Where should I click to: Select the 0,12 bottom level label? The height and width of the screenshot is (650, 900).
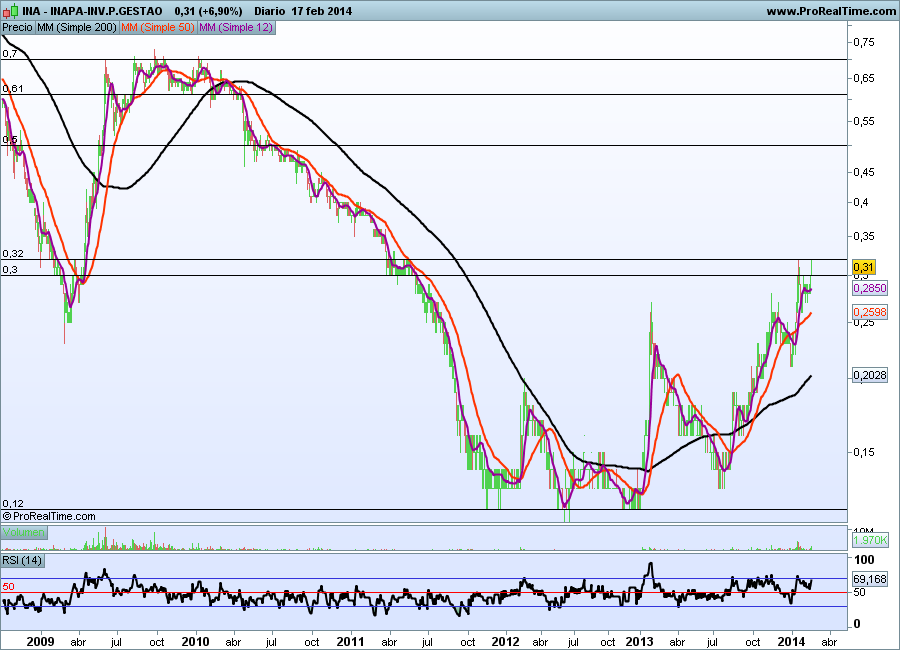click(x=13, y=504)
